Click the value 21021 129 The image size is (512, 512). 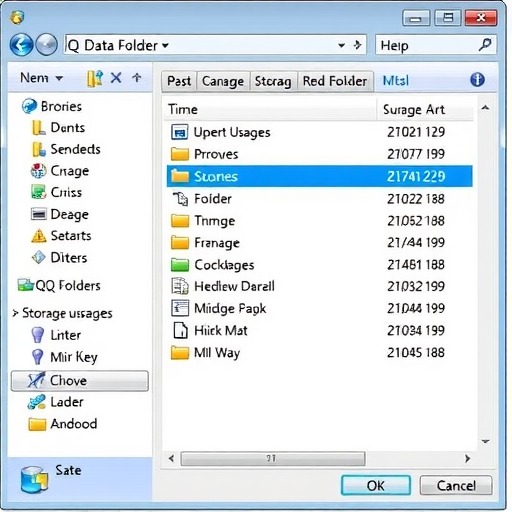(x=416, y=132)
